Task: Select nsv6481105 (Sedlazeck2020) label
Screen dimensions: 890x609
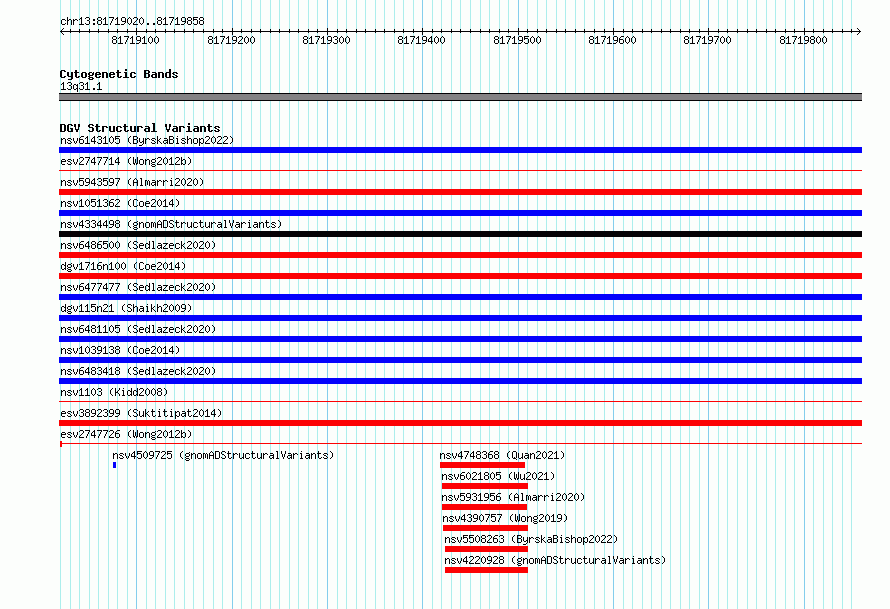Action: tap(138, 329)
